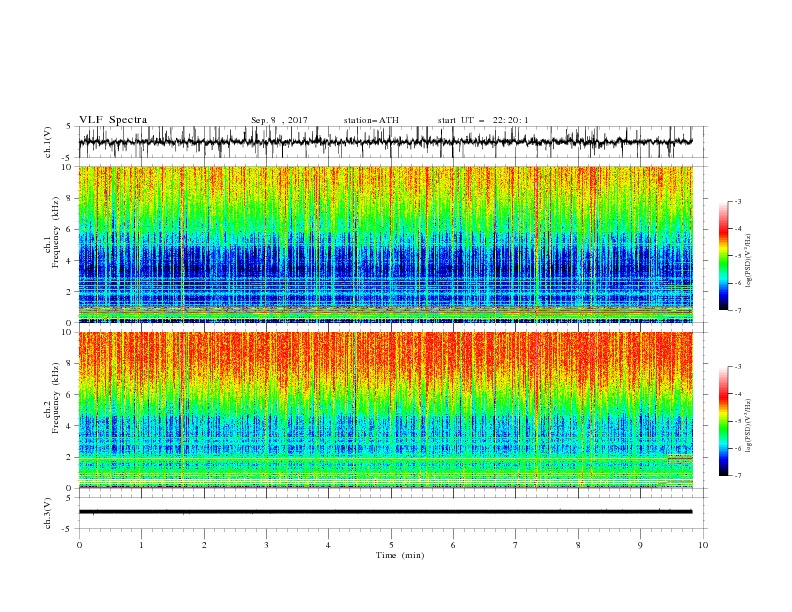The width and height of the screenshot is (792, 612).
Task: Click the 'station=ATH' label
Action: tap(371, 120)
